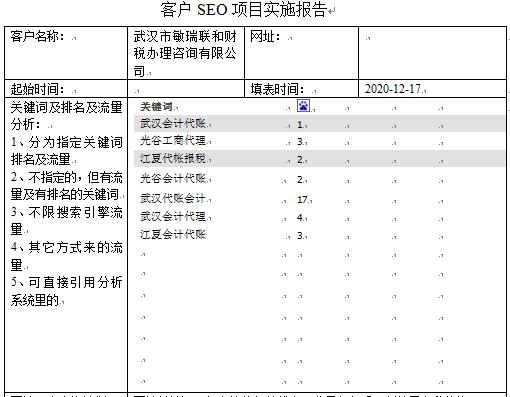Select keyword 光谷会计代账
510x397 pixels.
[x=173, y=179]
